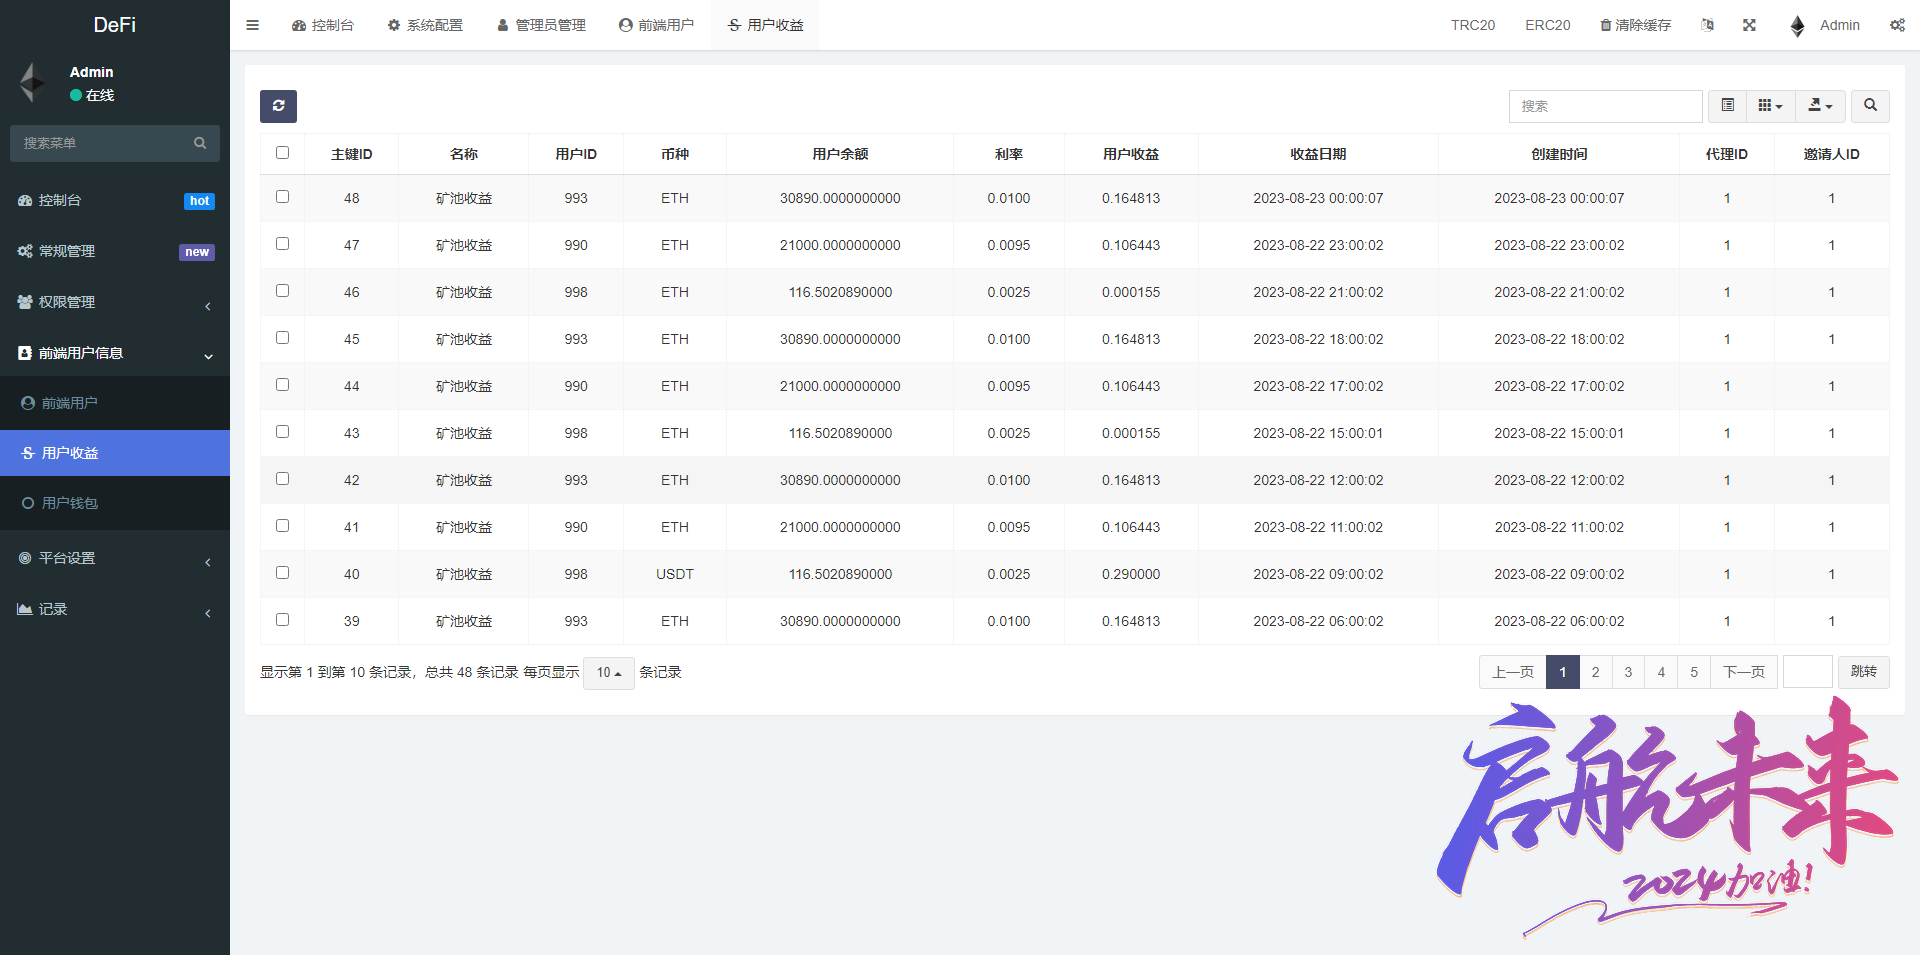Screen dimensions: 1920x955
Task: Toggle fullscreen mode icon
Action: tap(1749, 25)
